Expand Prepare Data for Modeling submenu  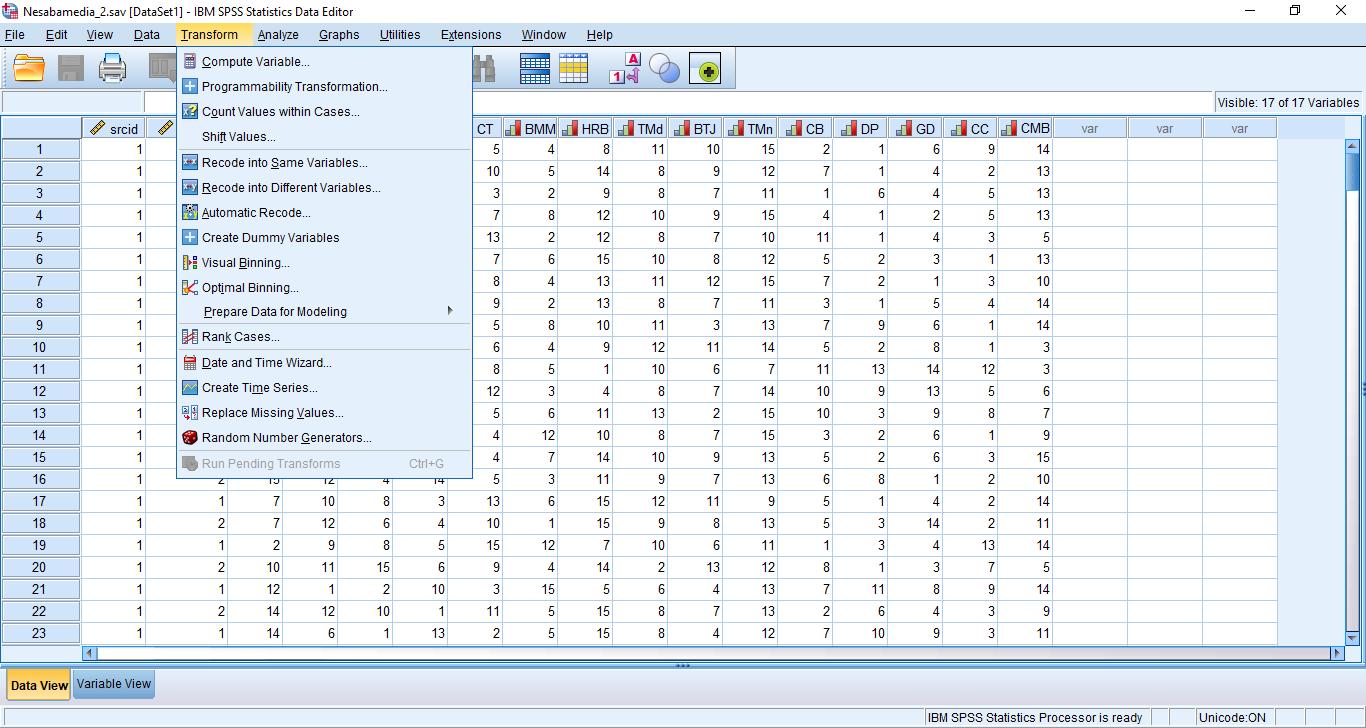[275, 312]
